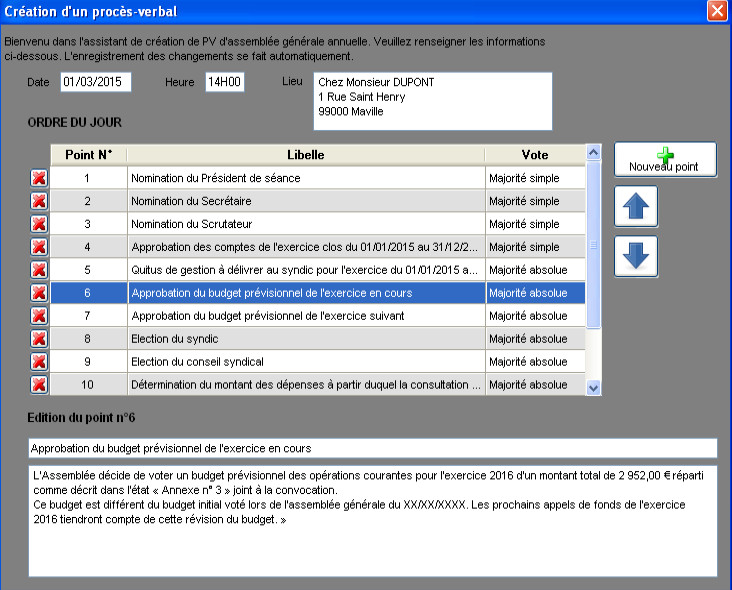This screenshot has width=732, height=590.
Task: Move selected point down with blue arrow
Action: point(636,256)
